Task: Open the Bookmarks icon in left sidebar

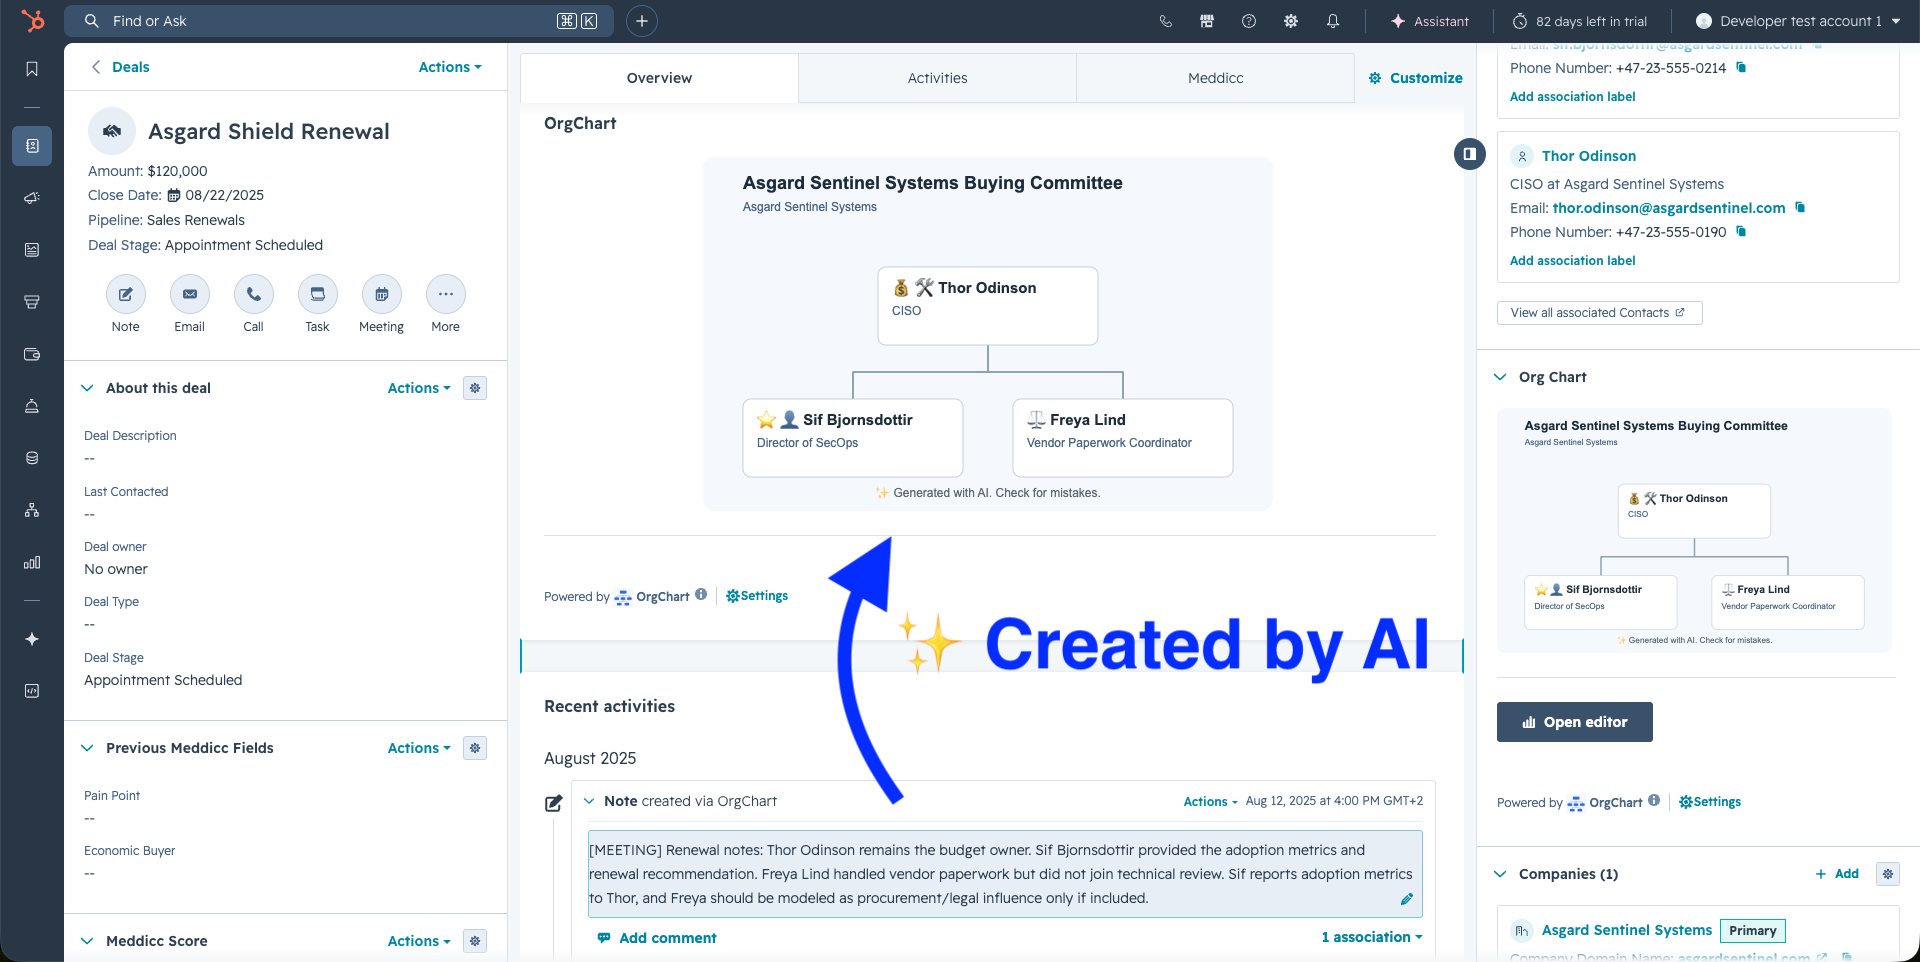Action: point(32,69)
